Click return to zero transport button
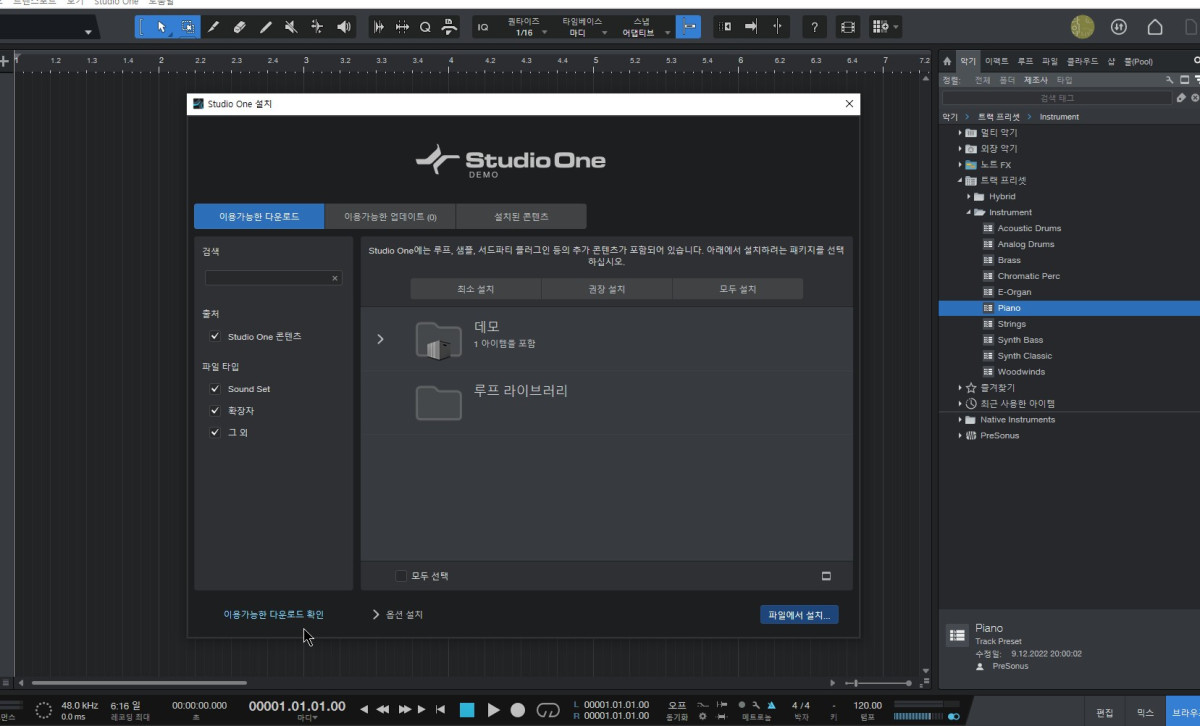Image resolution: width=1200 pixels, height=726 pixels. coord(440,710)
